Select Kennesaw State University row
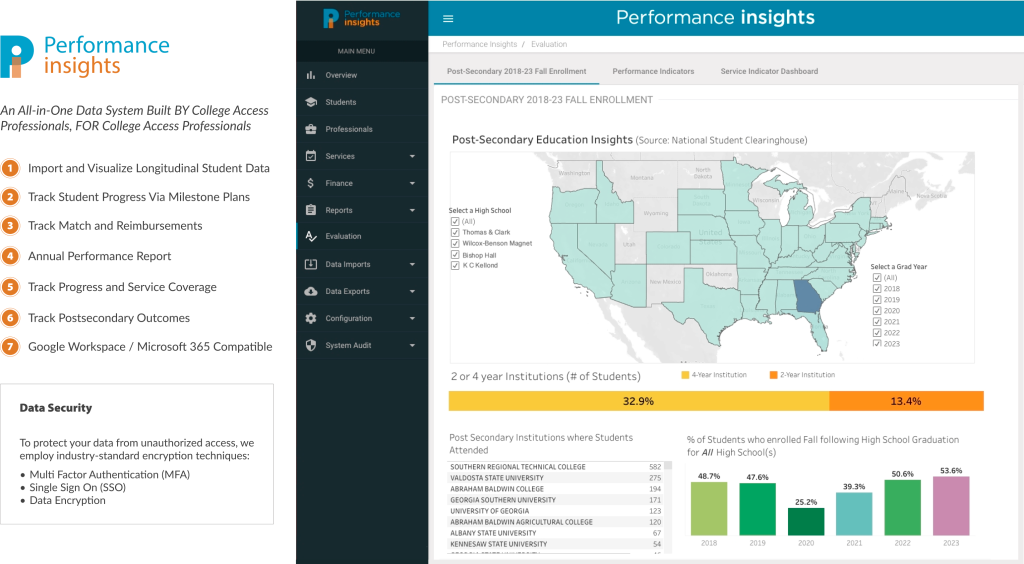This screenshot has width=1024, height=564. [x=556, y=544]
